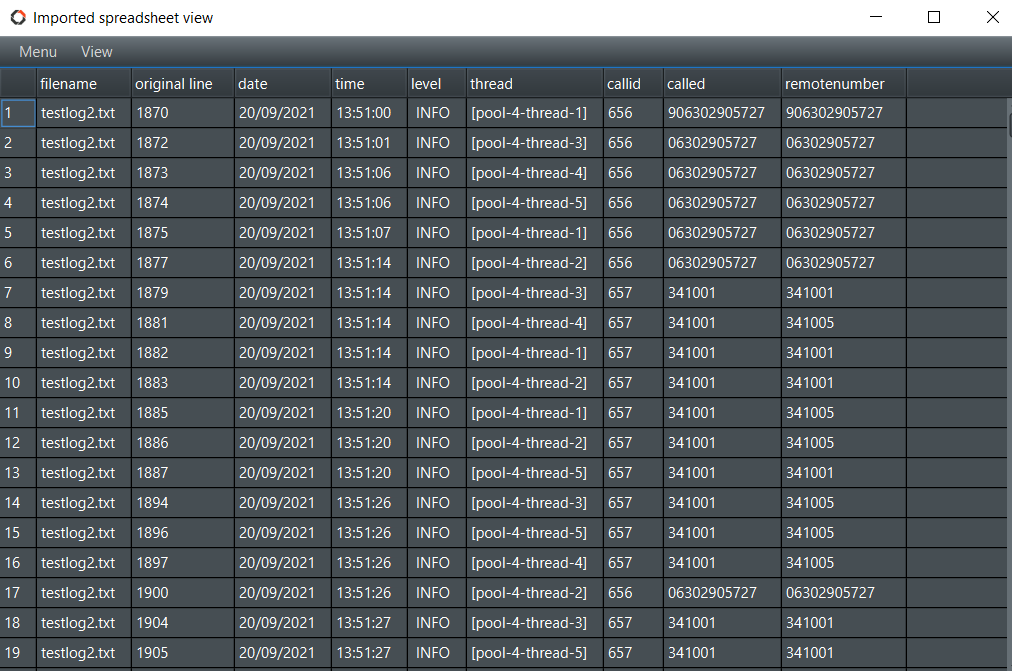This screenshot has width=1012, height=671.
Task: Select cell with original line 1881
Action: [183, 323]
